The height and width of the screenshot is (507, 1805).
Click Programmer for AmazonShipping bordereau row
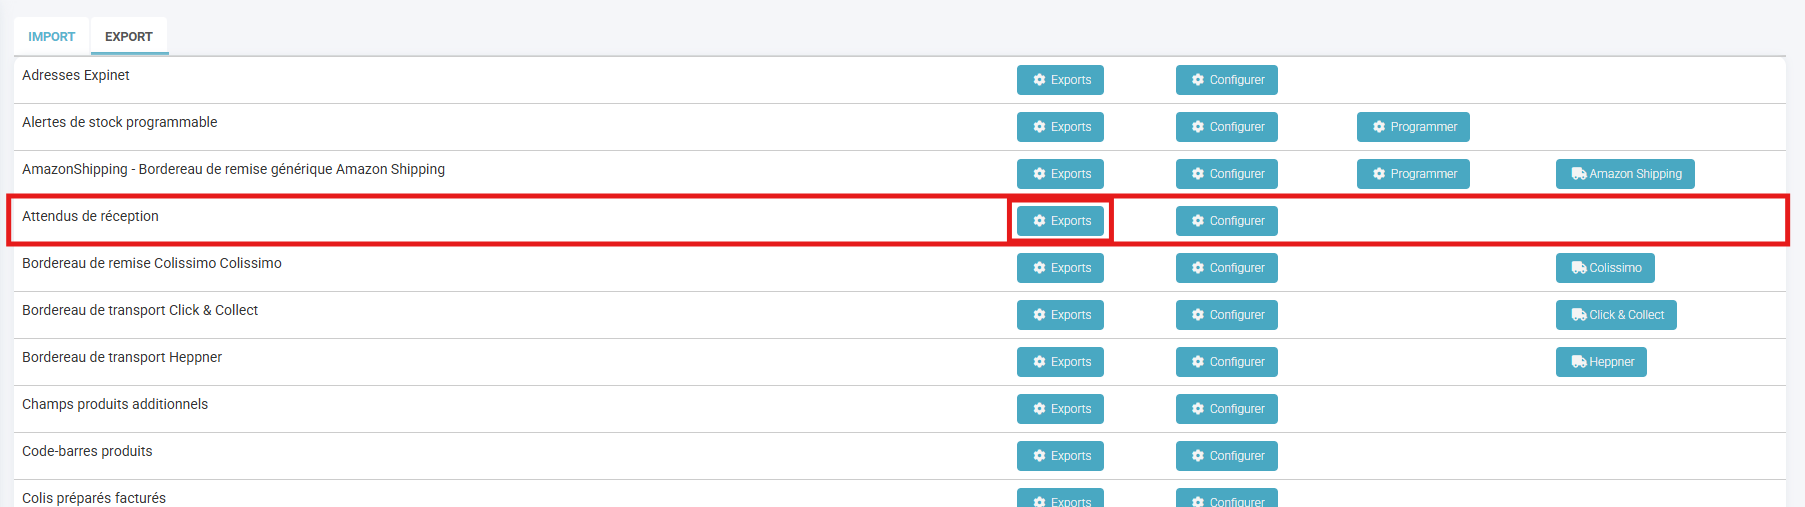(x=1412, y=174)
